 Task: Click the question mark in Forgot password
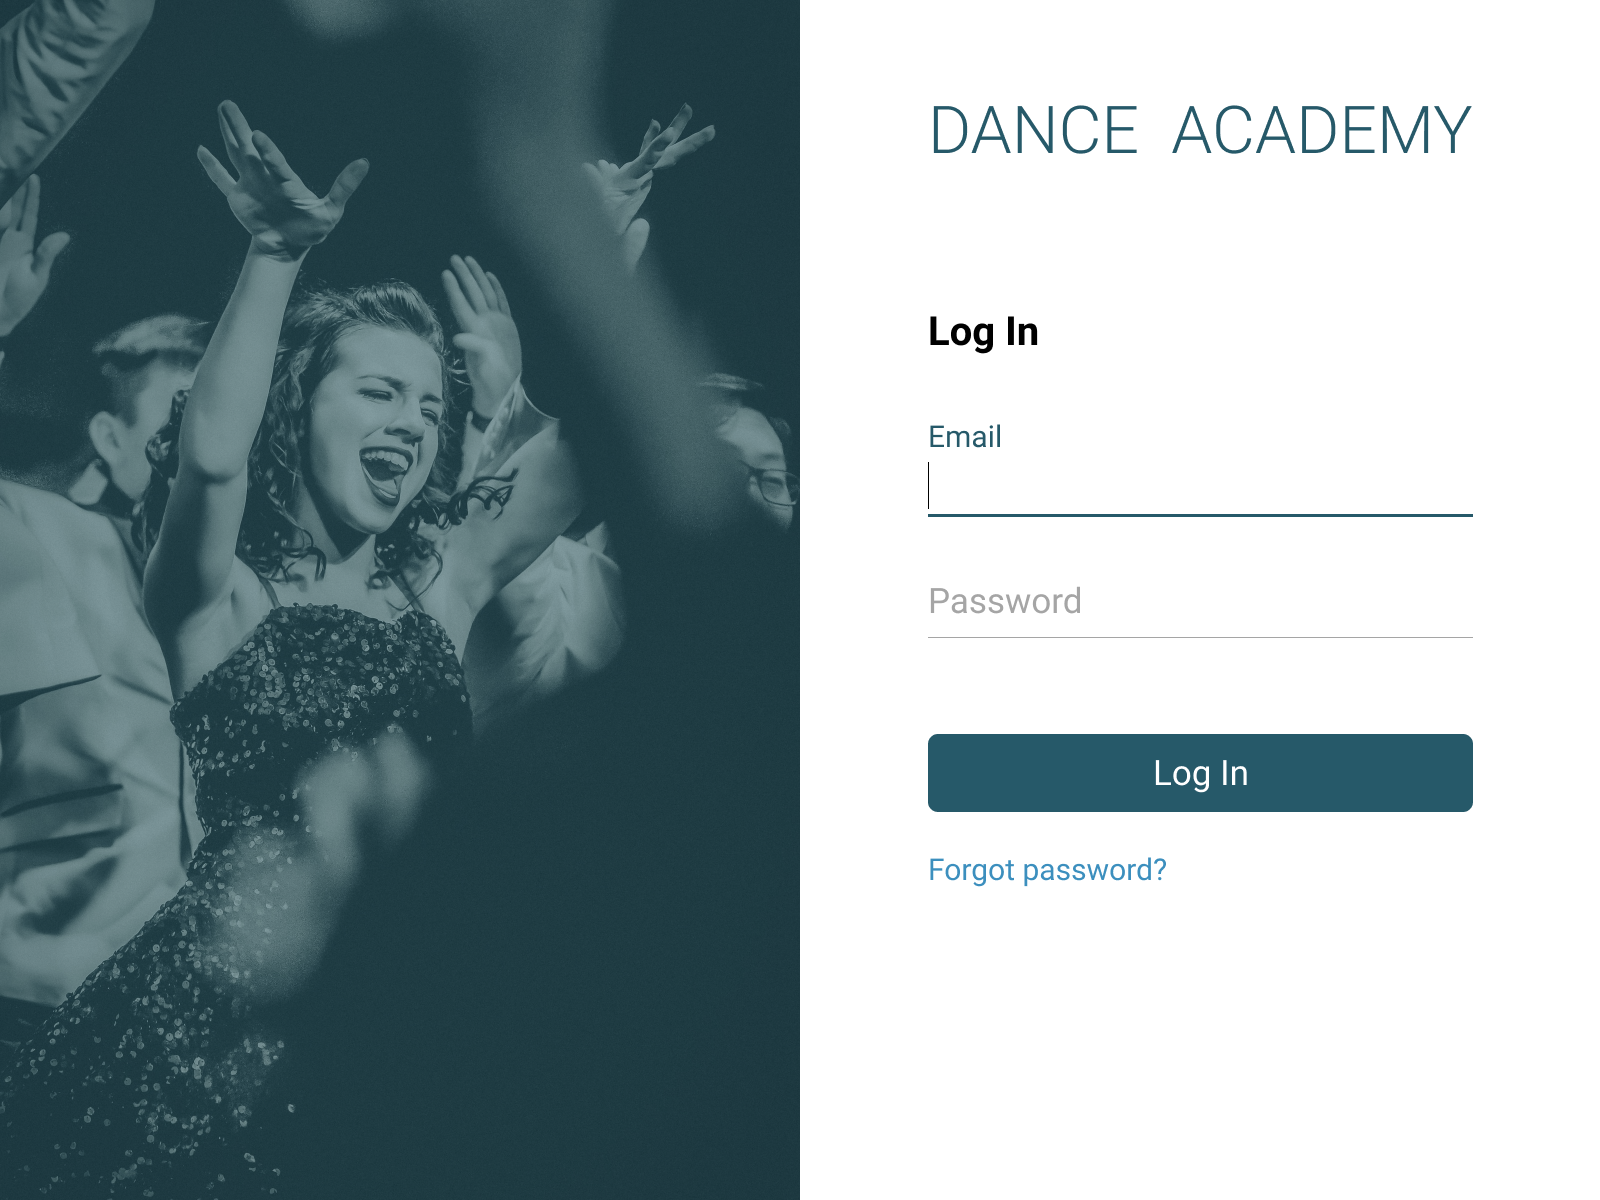pos(1159,869)
